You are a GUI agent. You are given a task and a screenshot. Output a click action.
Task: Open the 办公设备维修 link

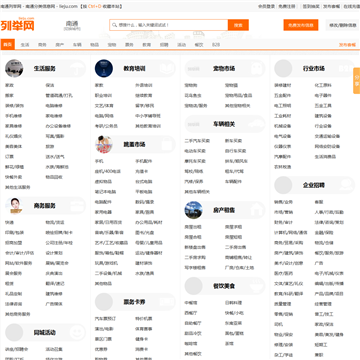(x=58, y=126)
